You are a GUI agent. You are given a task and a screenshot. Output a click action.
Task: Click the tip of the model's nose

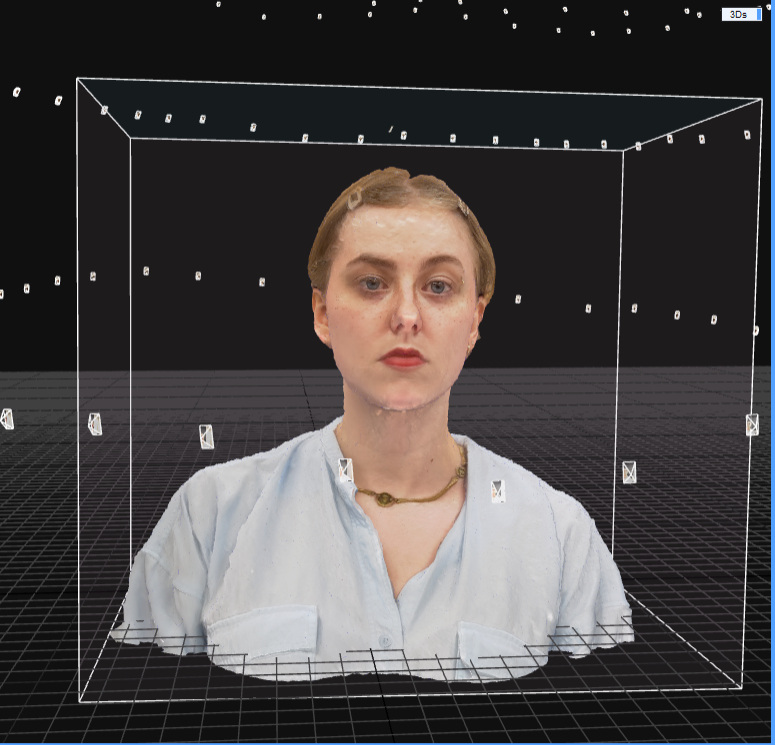coord(405,326)
